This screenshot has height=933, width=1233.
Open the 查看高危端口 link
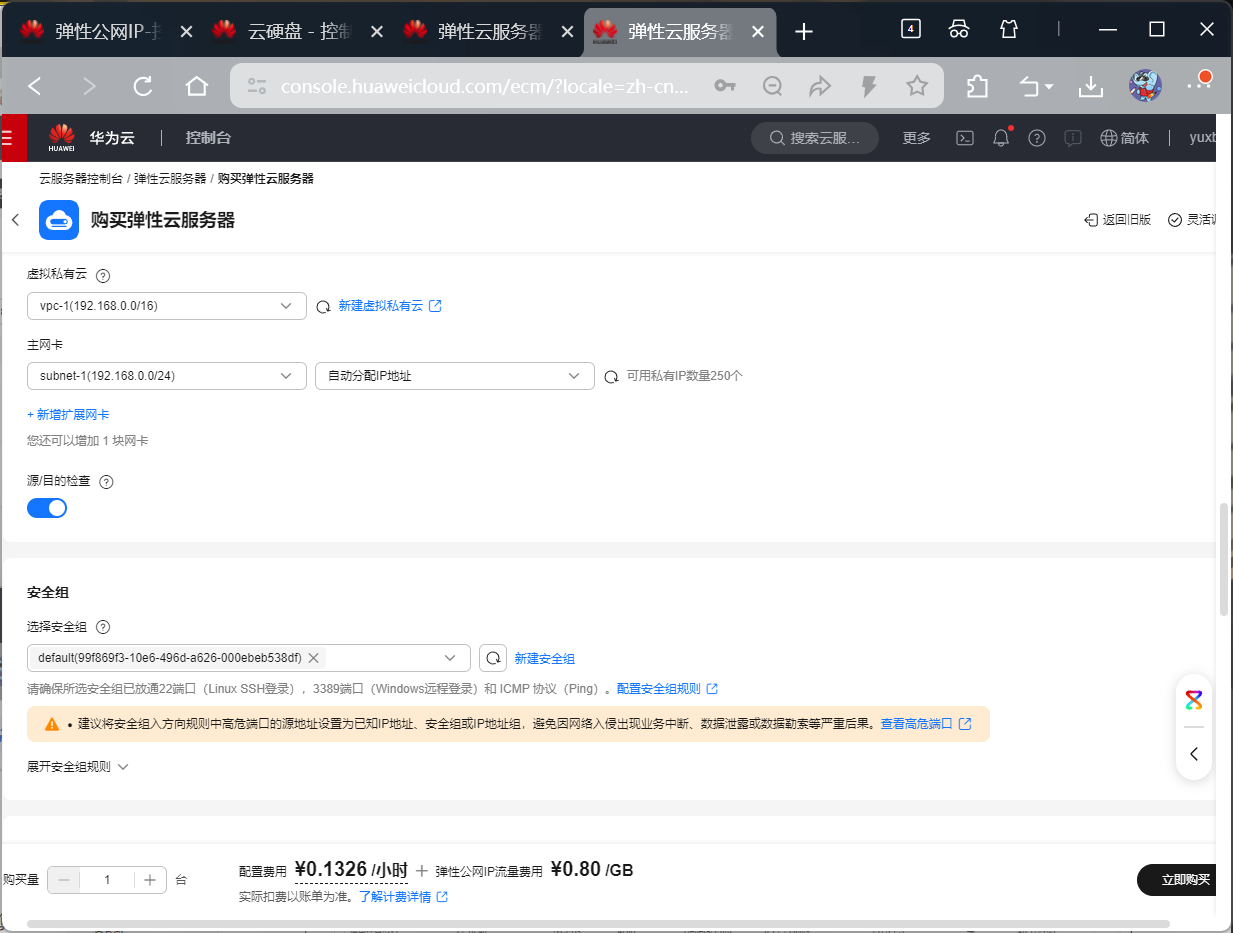point(925,723)
